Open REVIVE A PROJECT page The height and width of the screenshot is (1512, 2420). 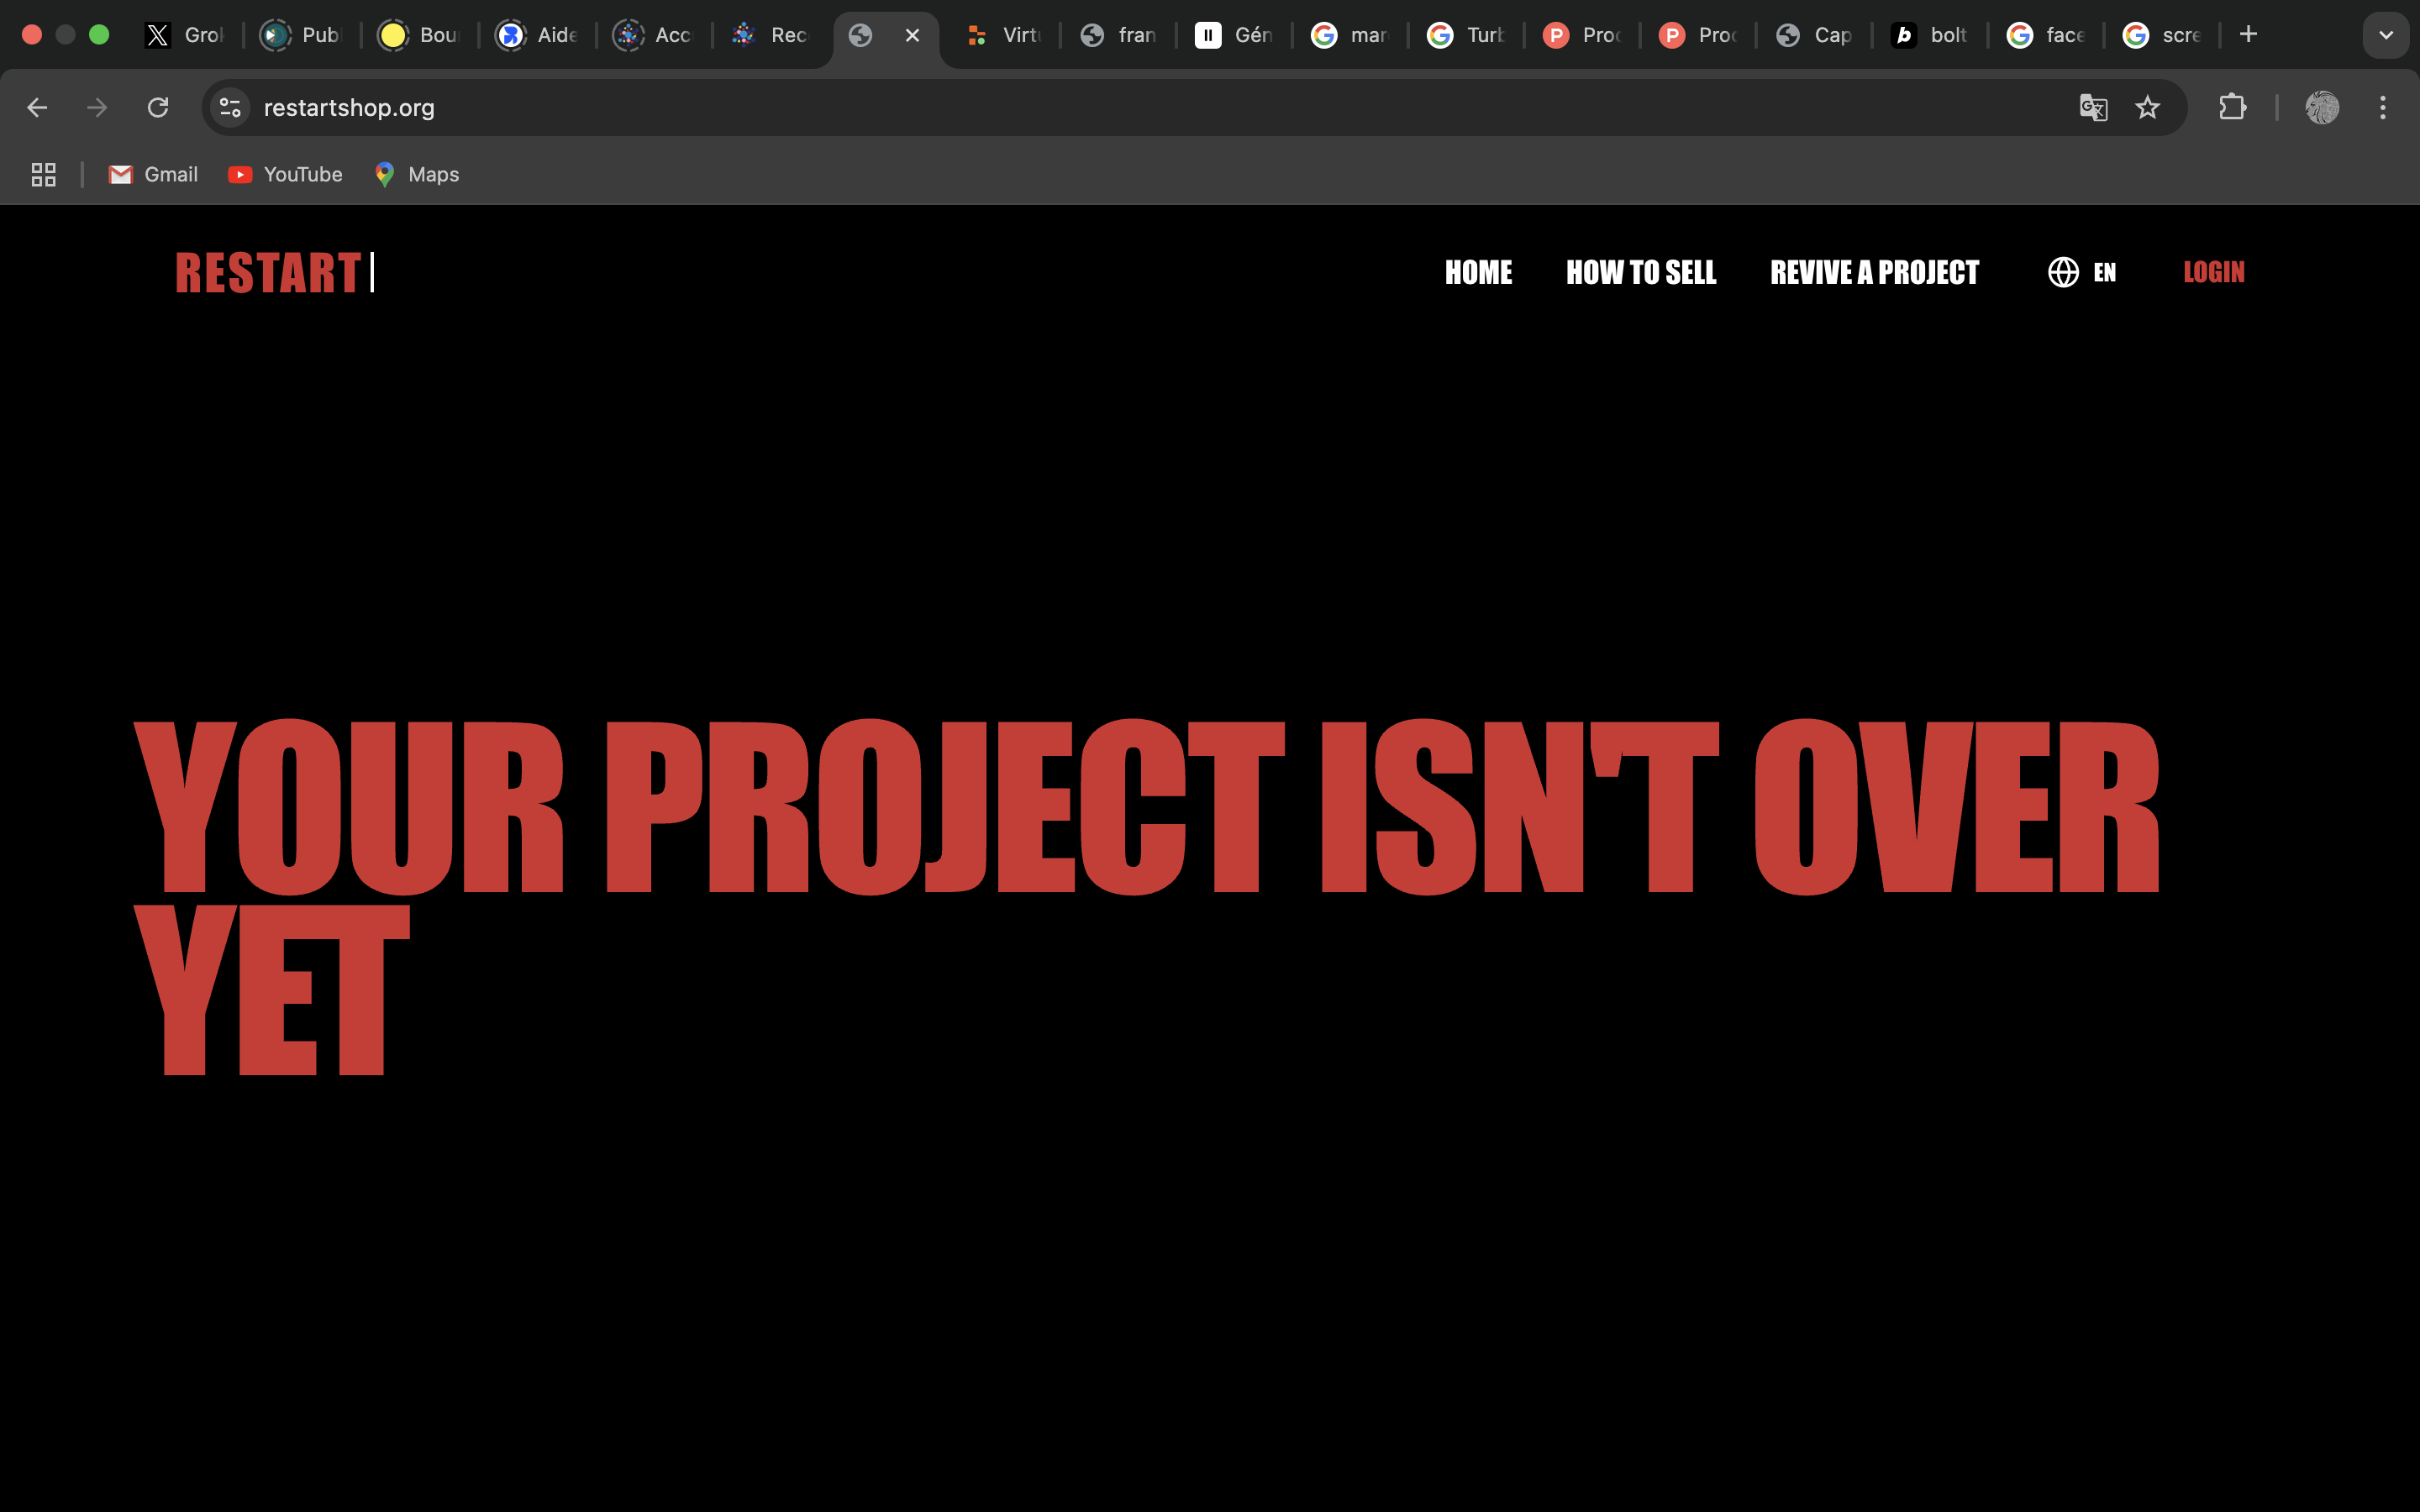pyautogui.click(x=1874, y=272)
